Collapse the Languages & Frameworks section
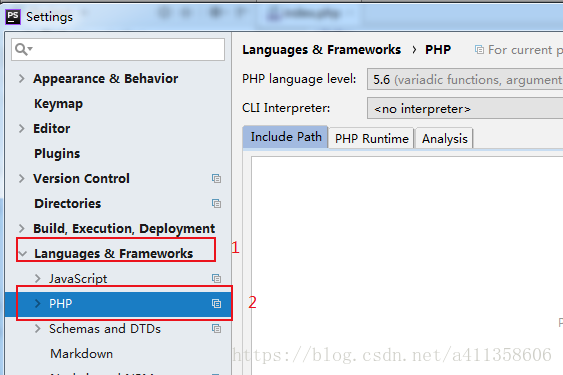 click(23, 254)
